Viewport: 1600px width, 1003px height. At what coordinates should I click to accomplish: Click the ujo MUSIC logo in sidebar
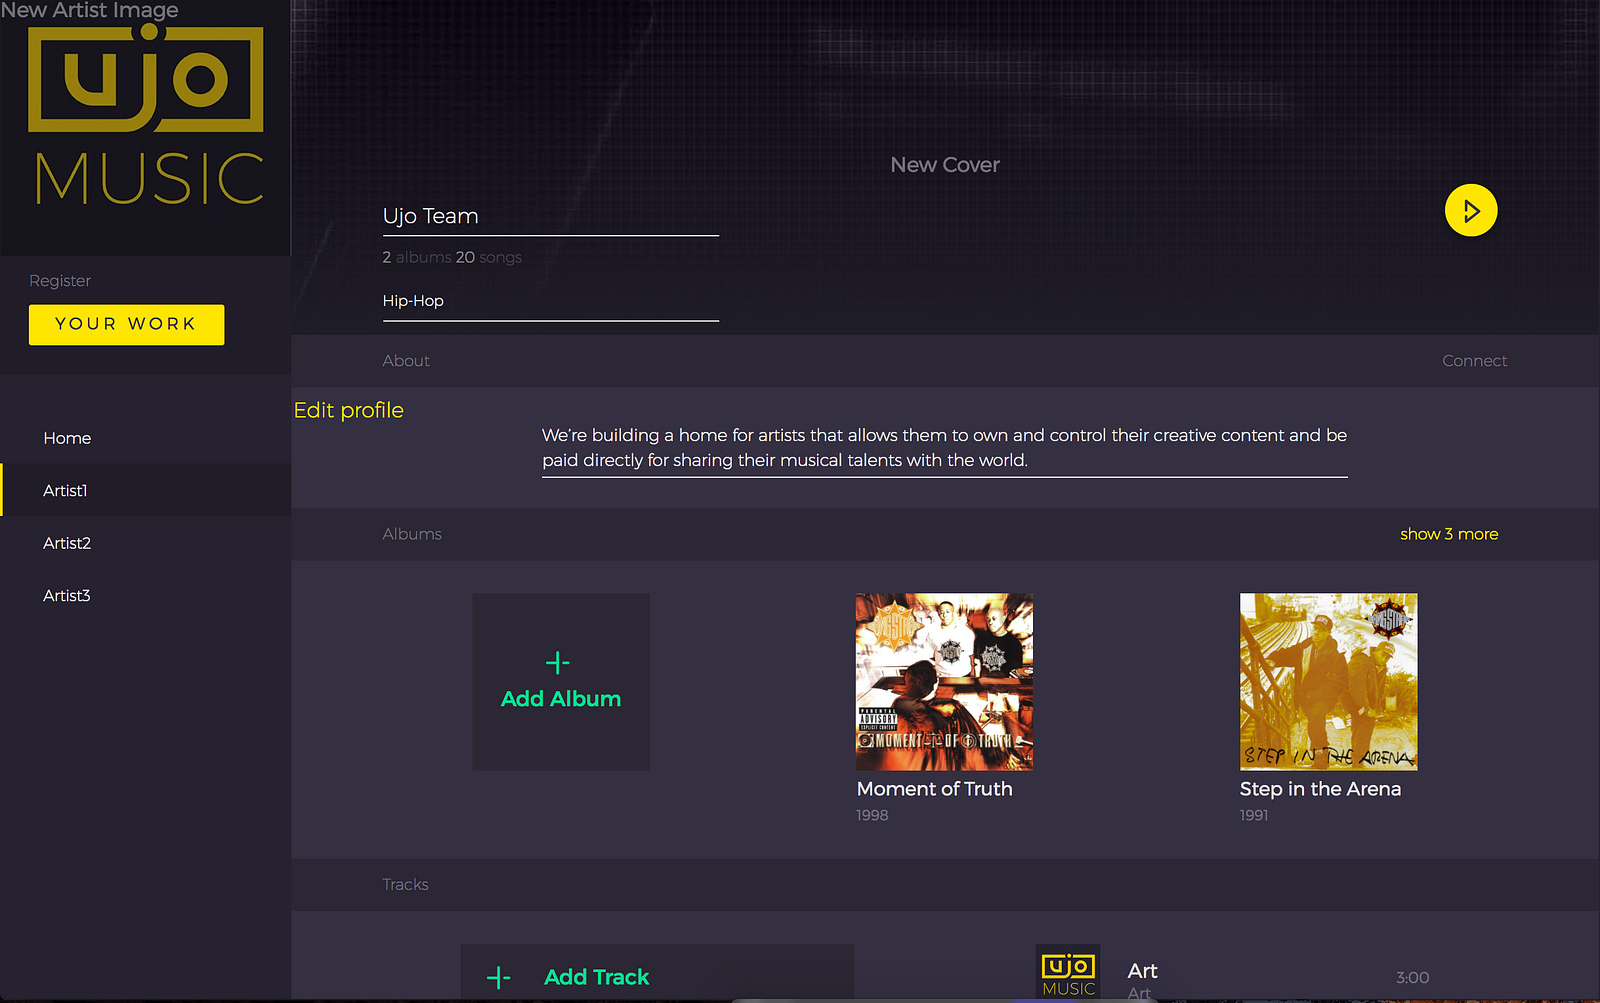[147, 114]
